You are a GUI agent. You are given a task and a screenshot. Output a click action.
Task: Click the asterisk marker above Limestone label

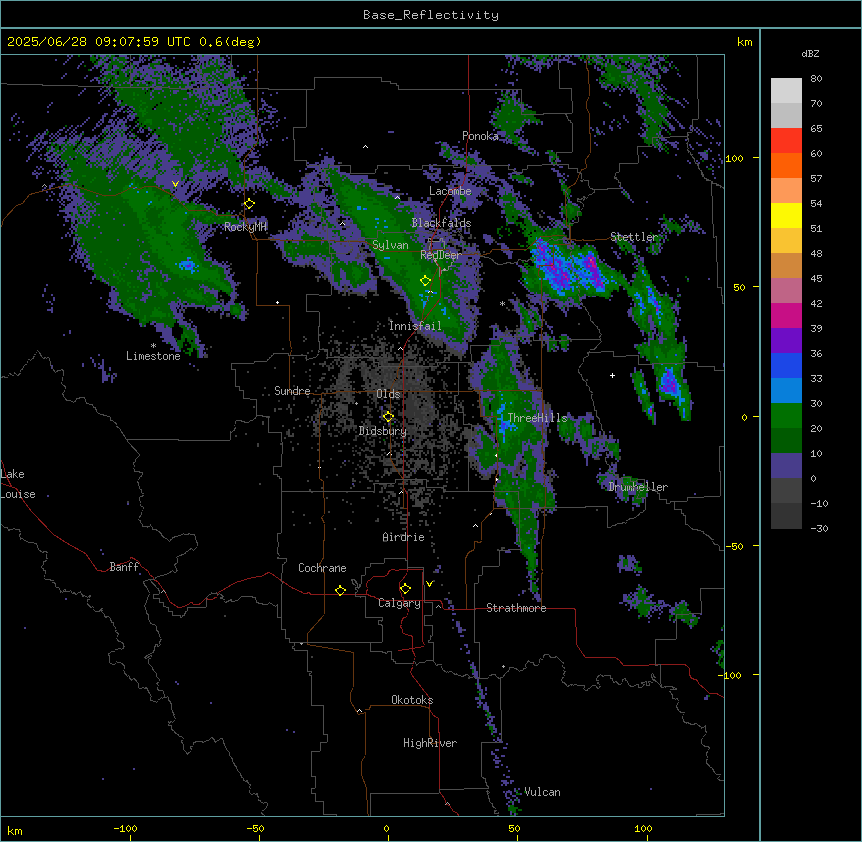coord(153,346)
